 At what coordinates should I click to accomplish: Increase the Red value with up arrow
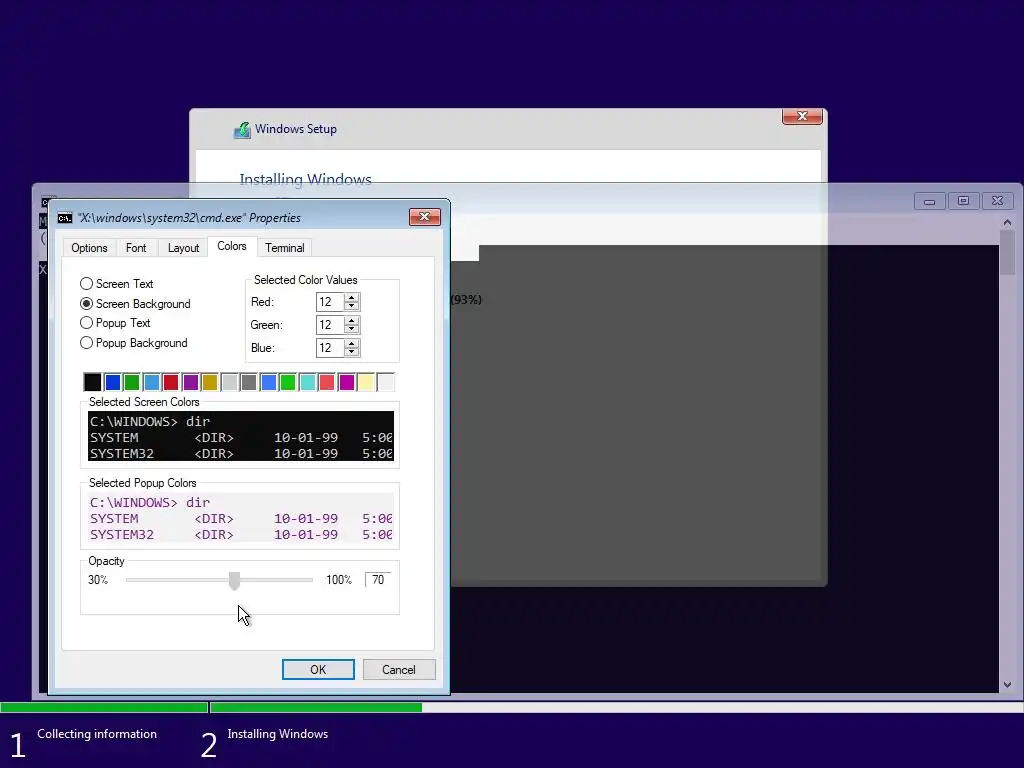point(352,298)
